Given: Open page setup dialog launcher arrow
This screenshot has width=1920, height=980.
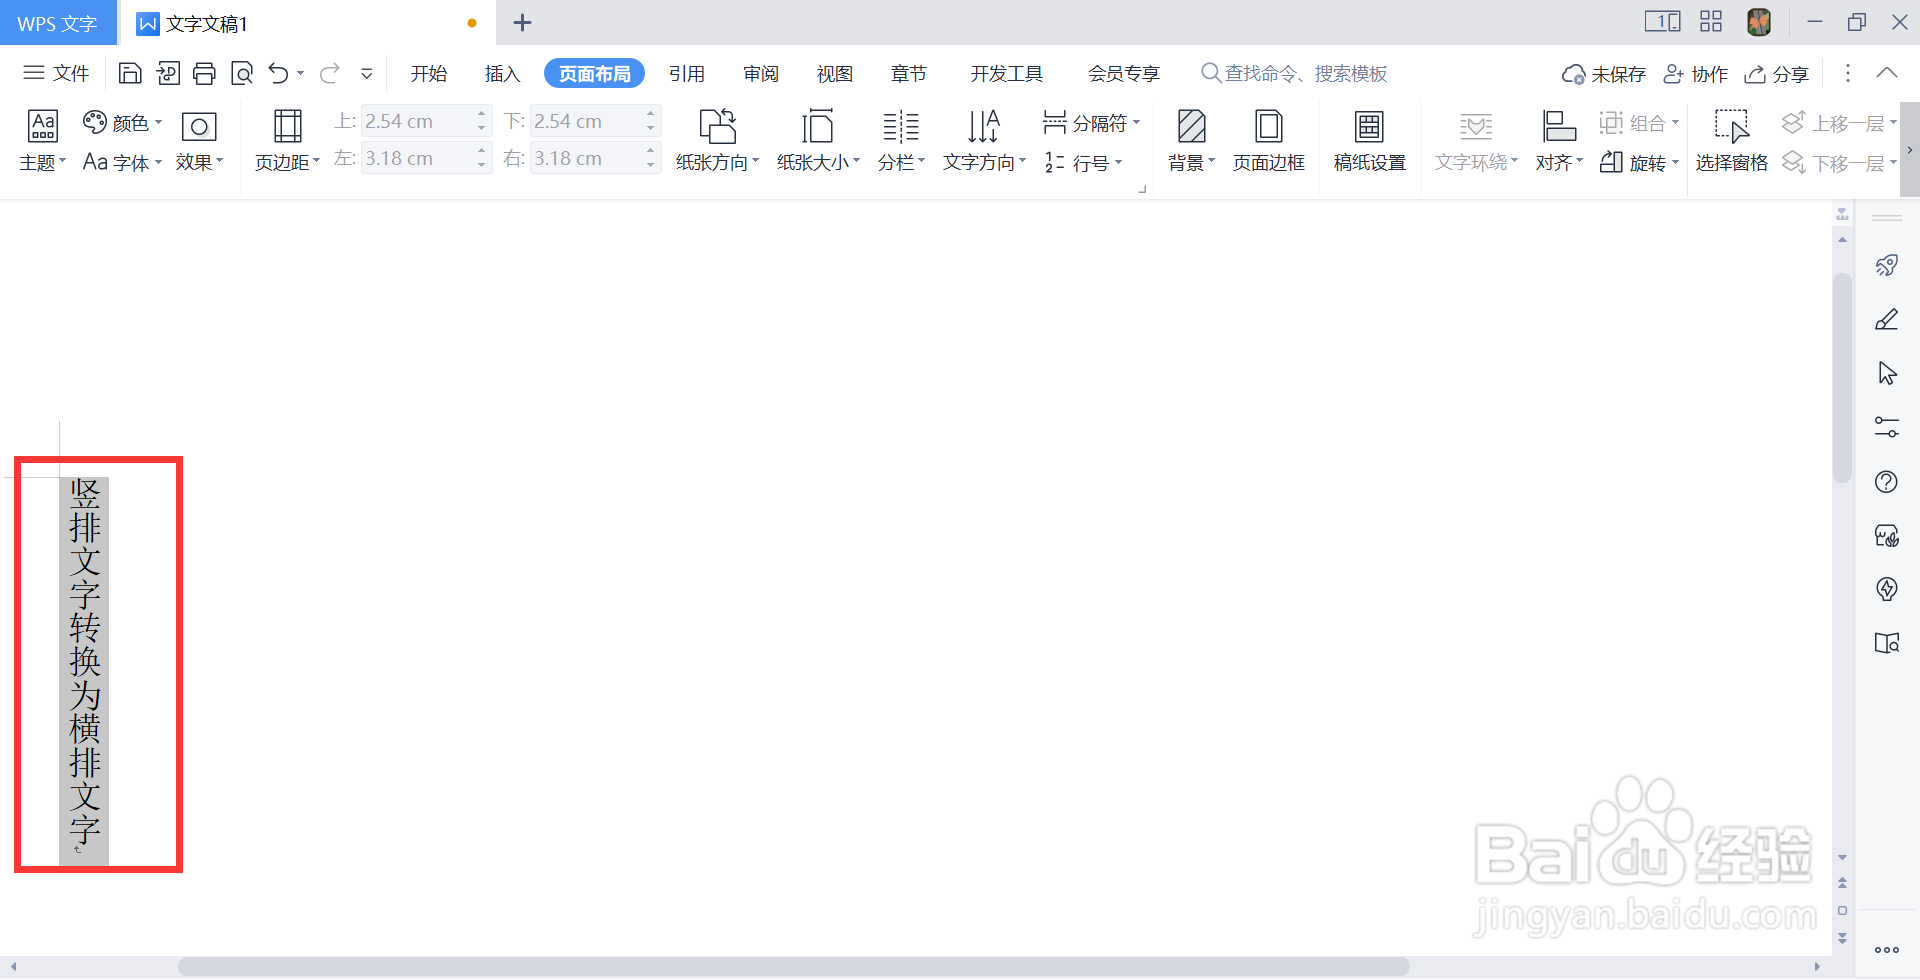Looking at the screenshot, I should 1142,188.
